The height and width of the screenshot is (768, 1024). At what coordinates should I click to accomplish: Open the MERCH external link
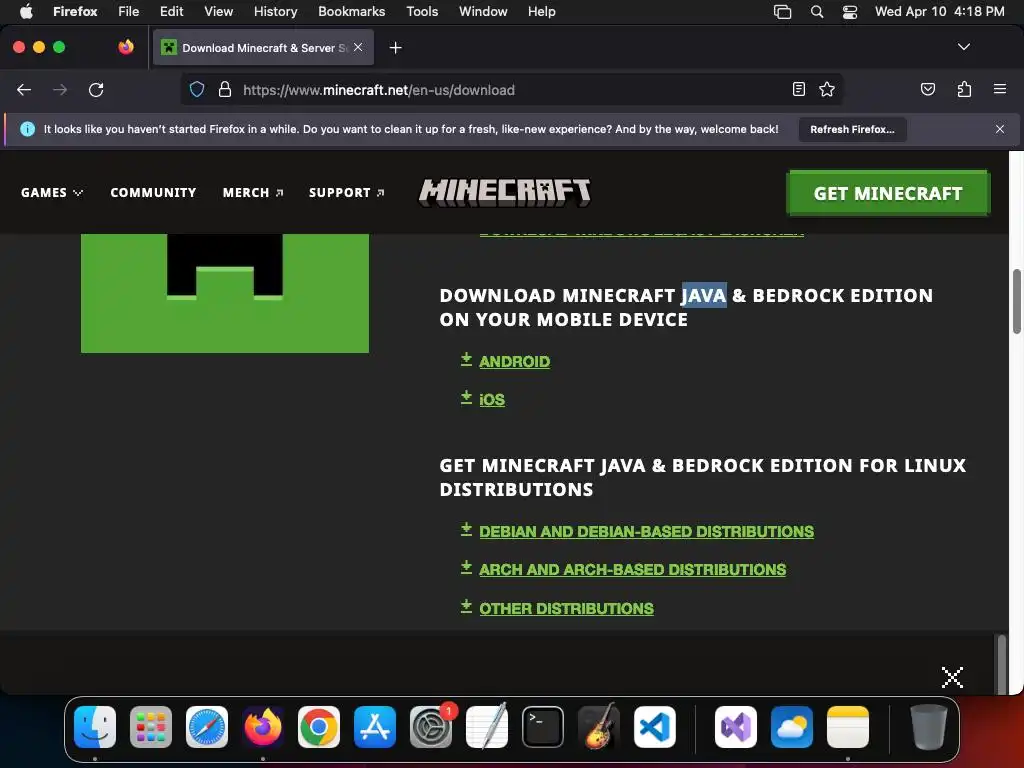253,193
